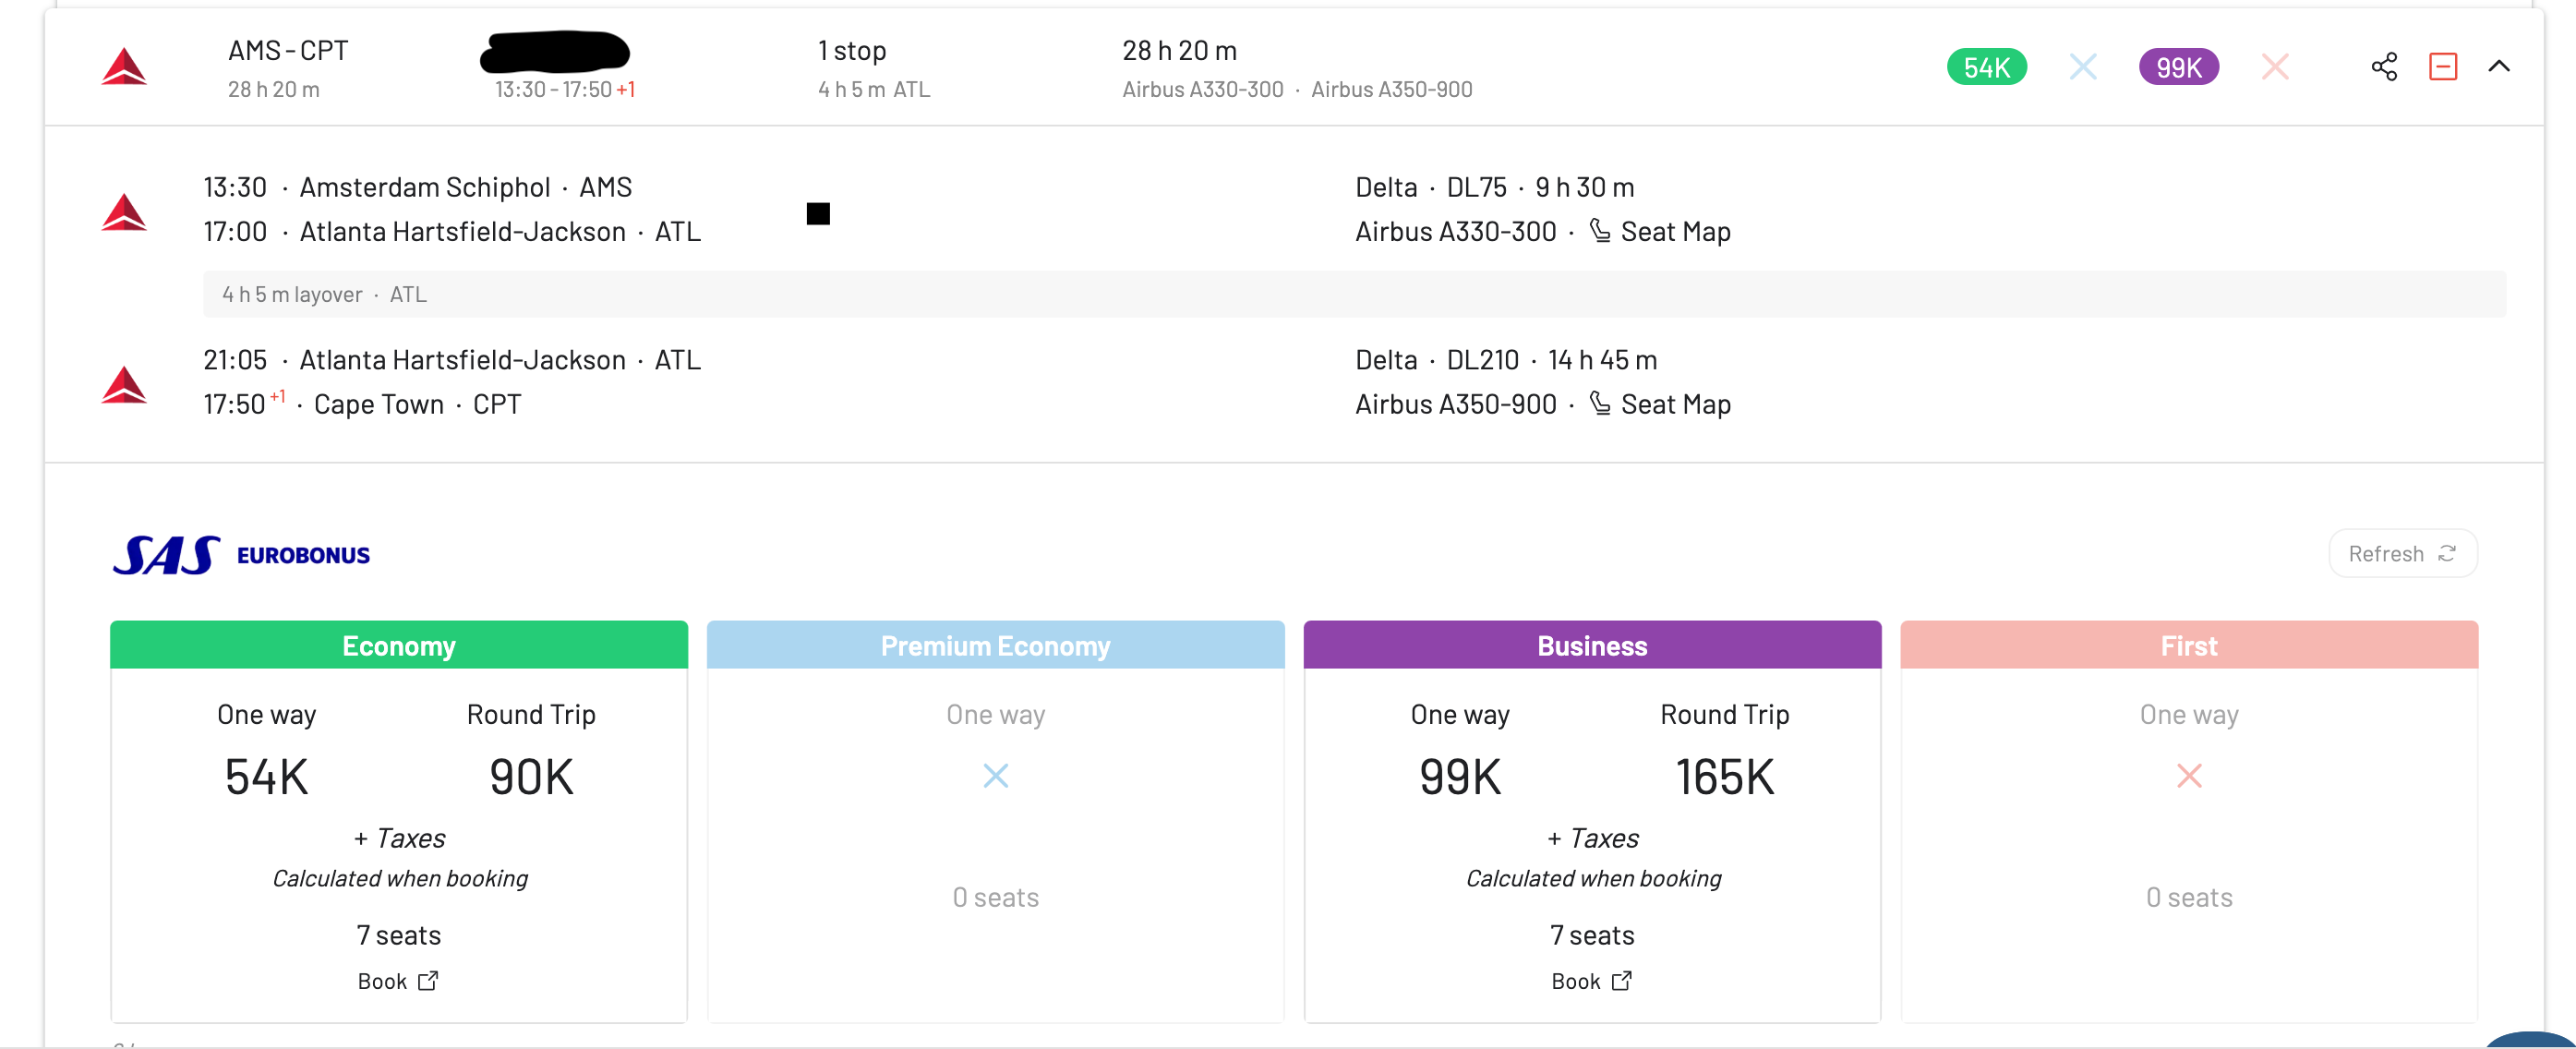Viewport: 2576px width, 1049px height.
Task: Click the SAS EuroBonus logo
Action: pos(170,553)
